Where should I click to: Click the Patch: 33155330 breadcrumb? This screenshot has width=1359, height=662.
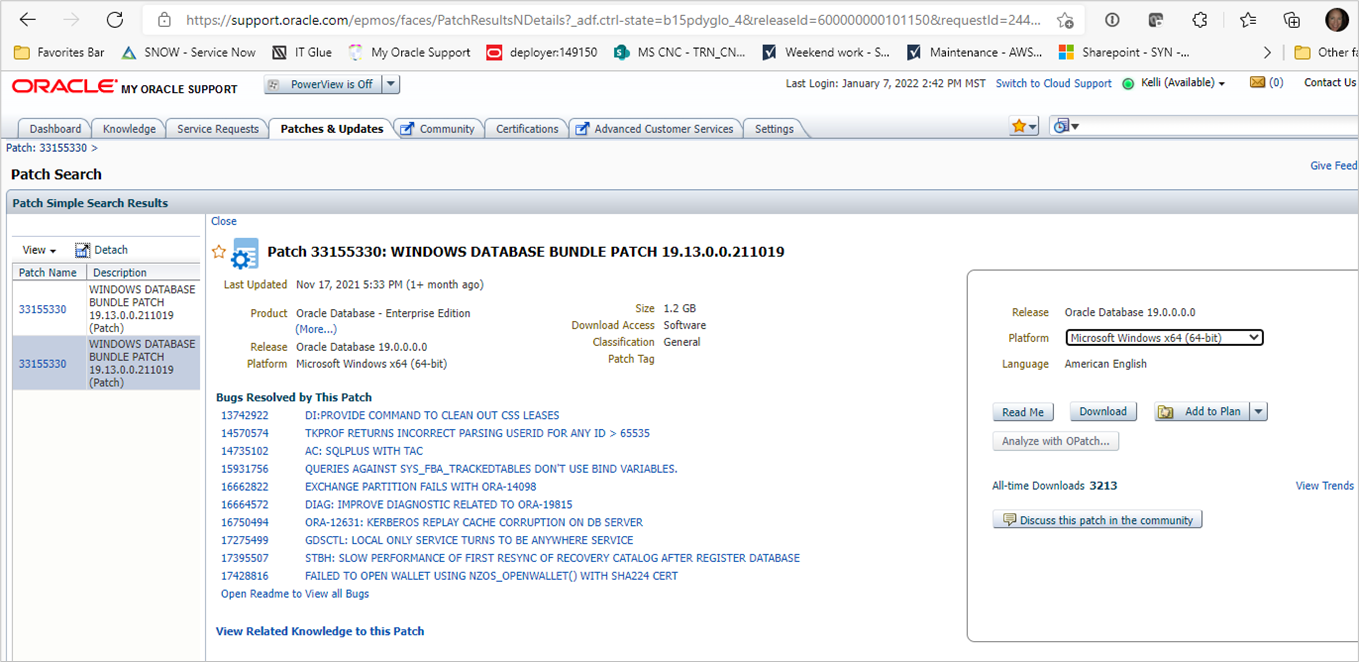48,148
